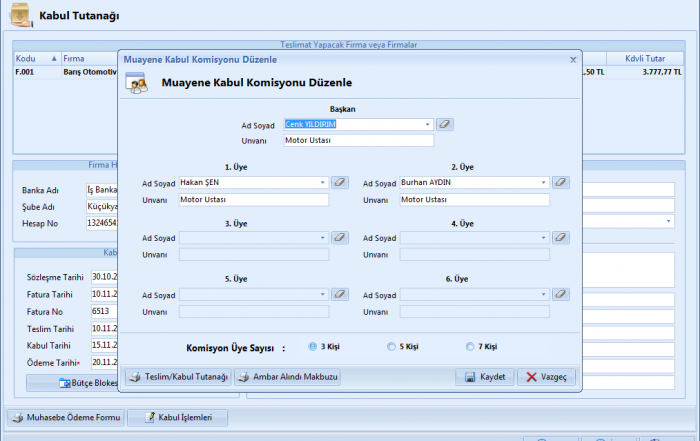Open the Başkan Ad Soyad dropdown
The image size is (700, 441).
pyautogui.click(x=428, y=125)
